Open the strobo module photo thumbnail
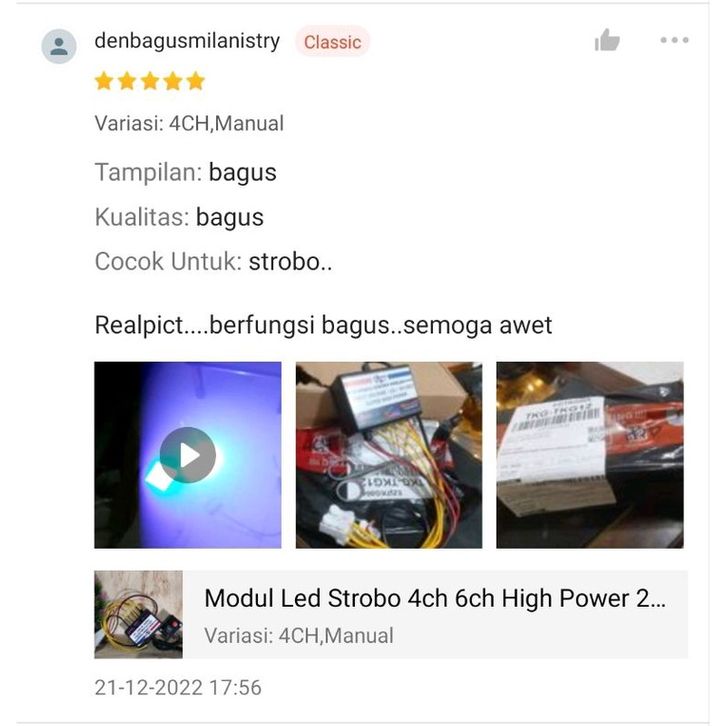 click(x=389, y=455)
